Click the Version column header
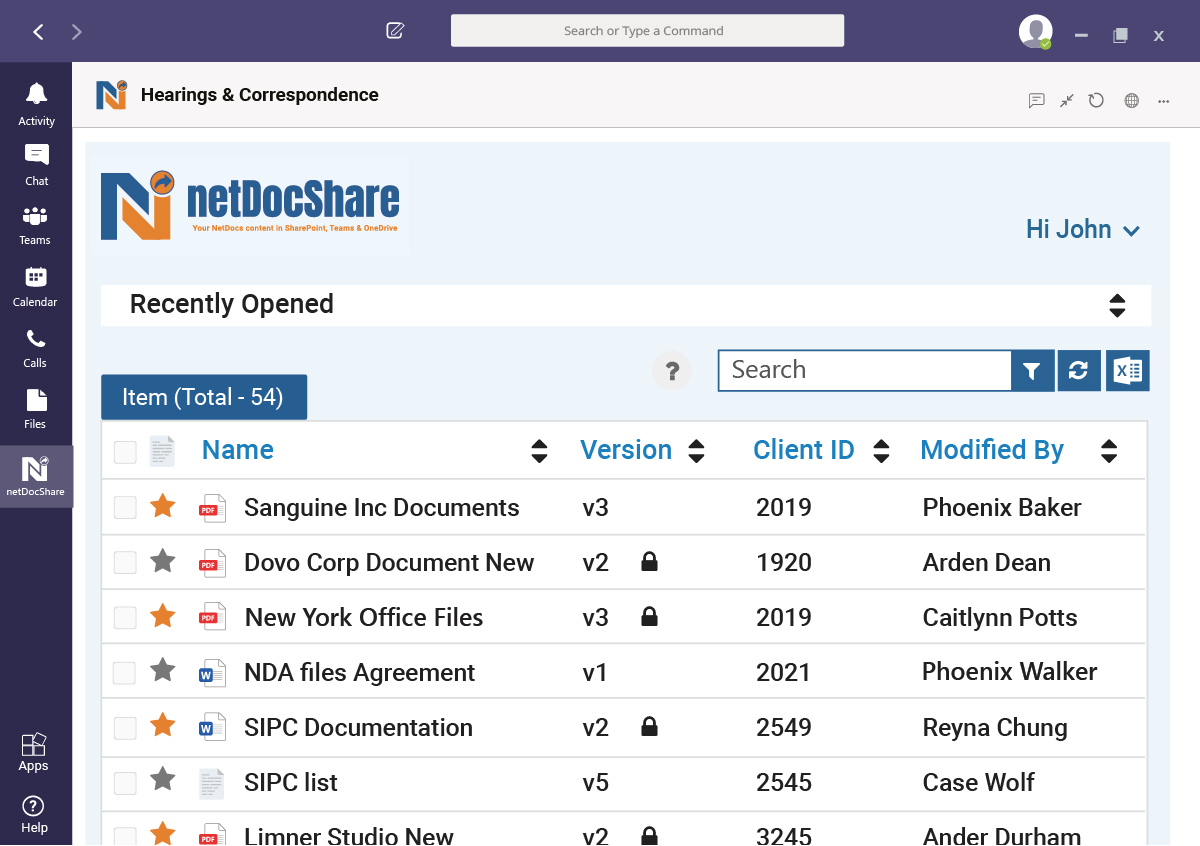Viewport: 1200px width, 846px height. 626,450
